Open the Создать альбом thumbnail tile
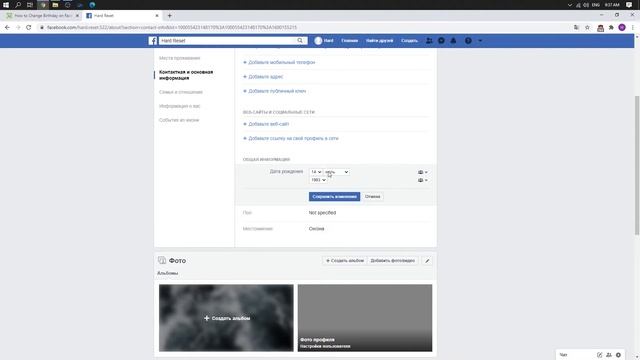 click(x=226, y=318)
